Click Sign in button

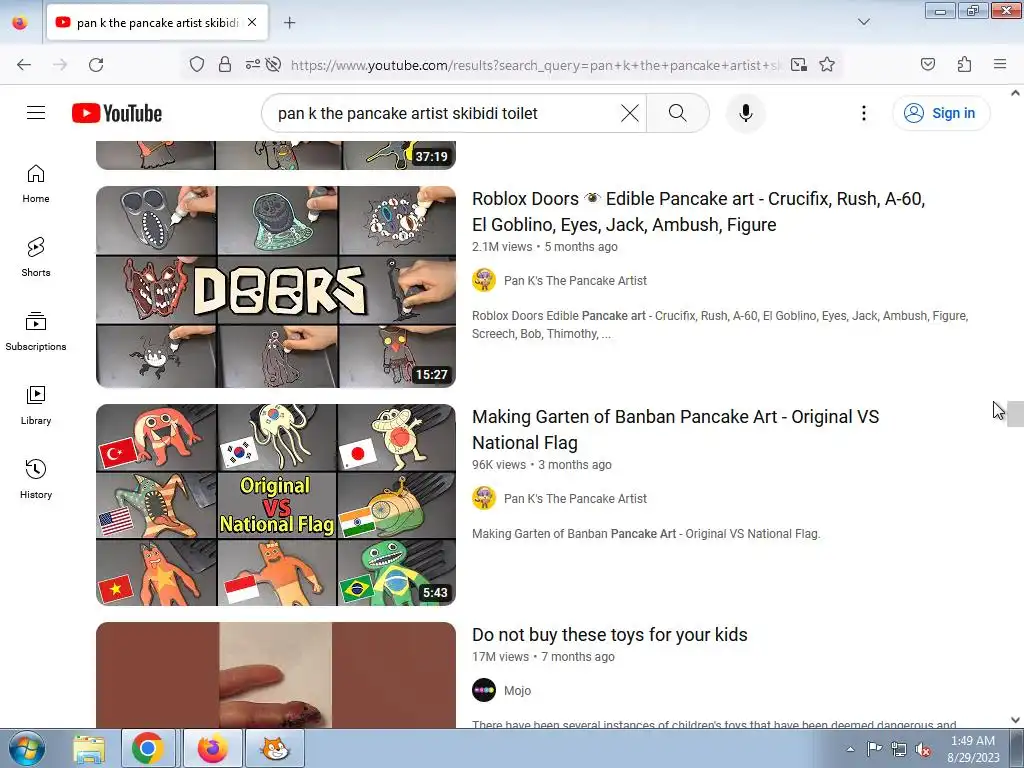tap(941, 113)
